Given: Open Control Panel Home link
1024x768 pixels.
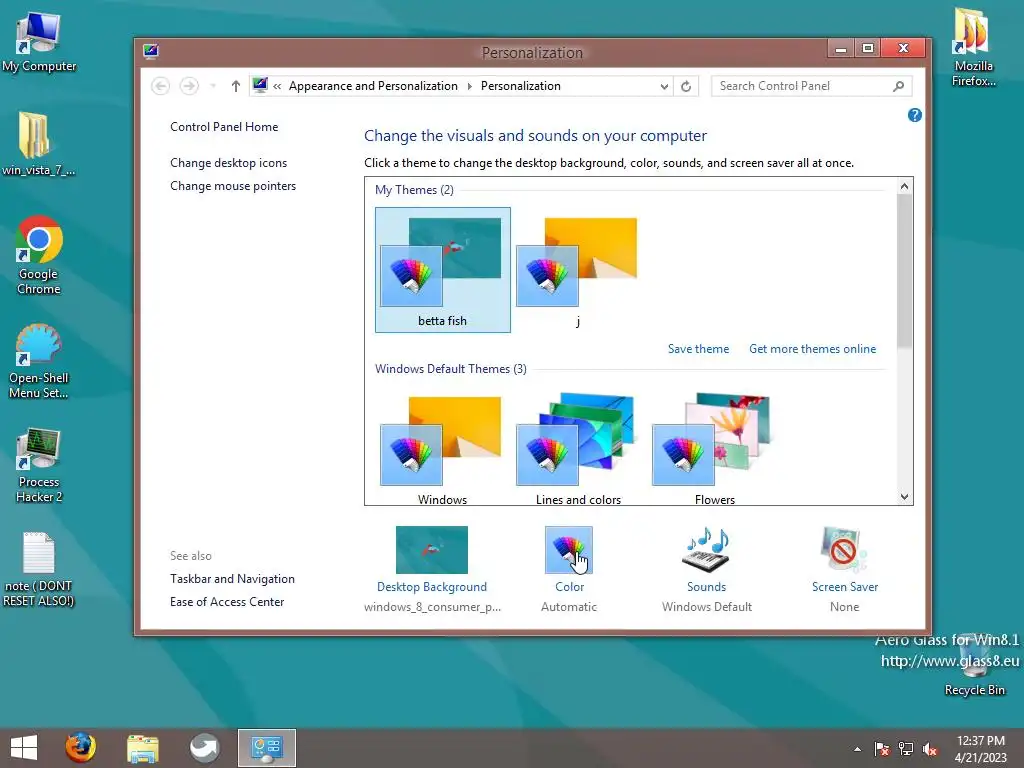Looking at the screenshot, I should (x=224, y=127).
